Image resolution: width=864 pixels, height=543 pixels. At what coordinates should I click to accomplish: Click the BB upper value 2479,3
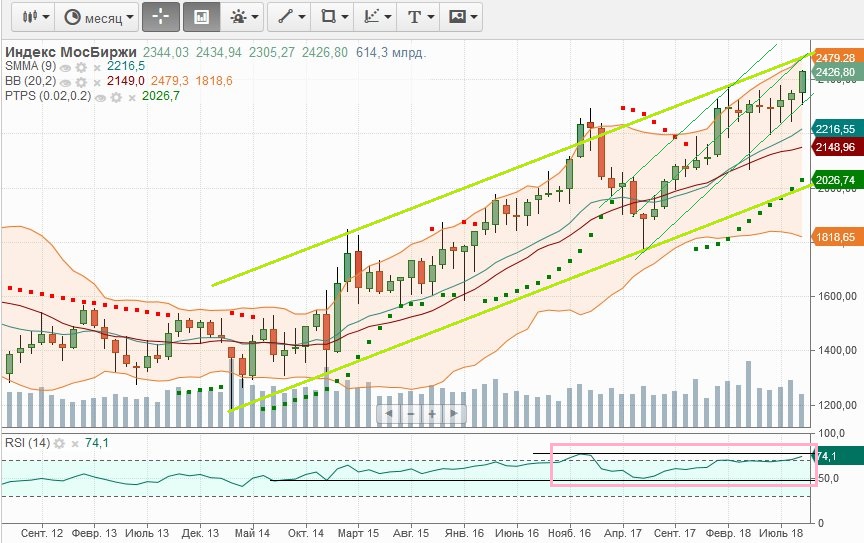tap(170, 81)
